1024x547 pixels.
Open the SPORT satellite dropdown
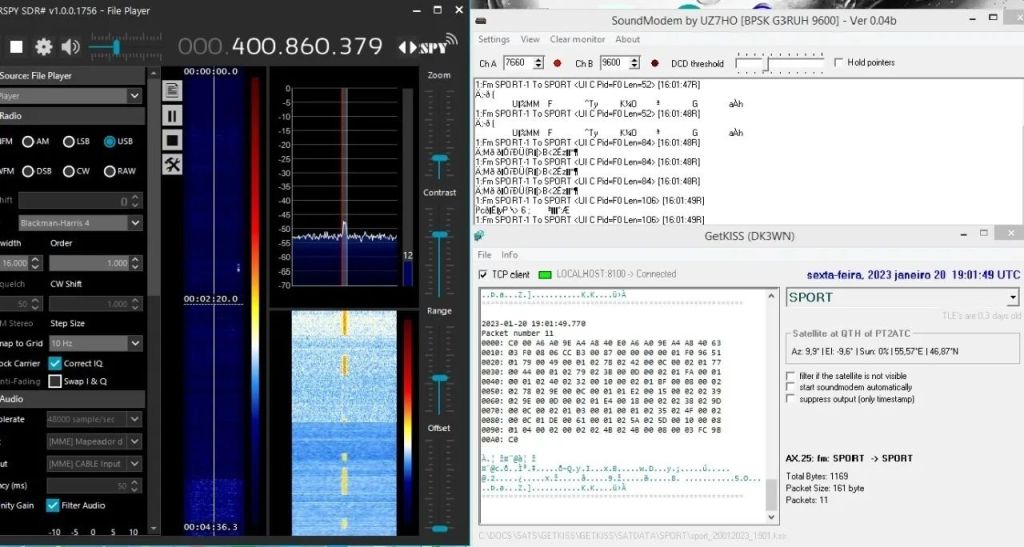[x=1012, y=297]
